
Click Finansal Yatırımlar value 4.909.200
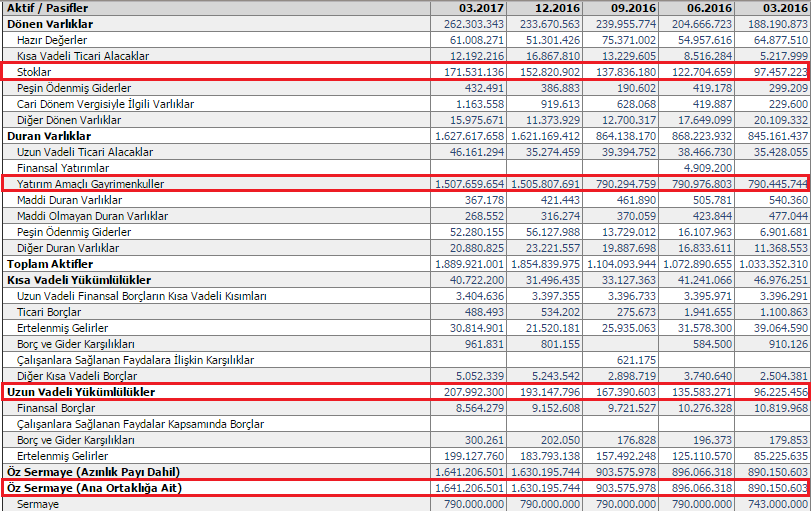click(708, 168)
